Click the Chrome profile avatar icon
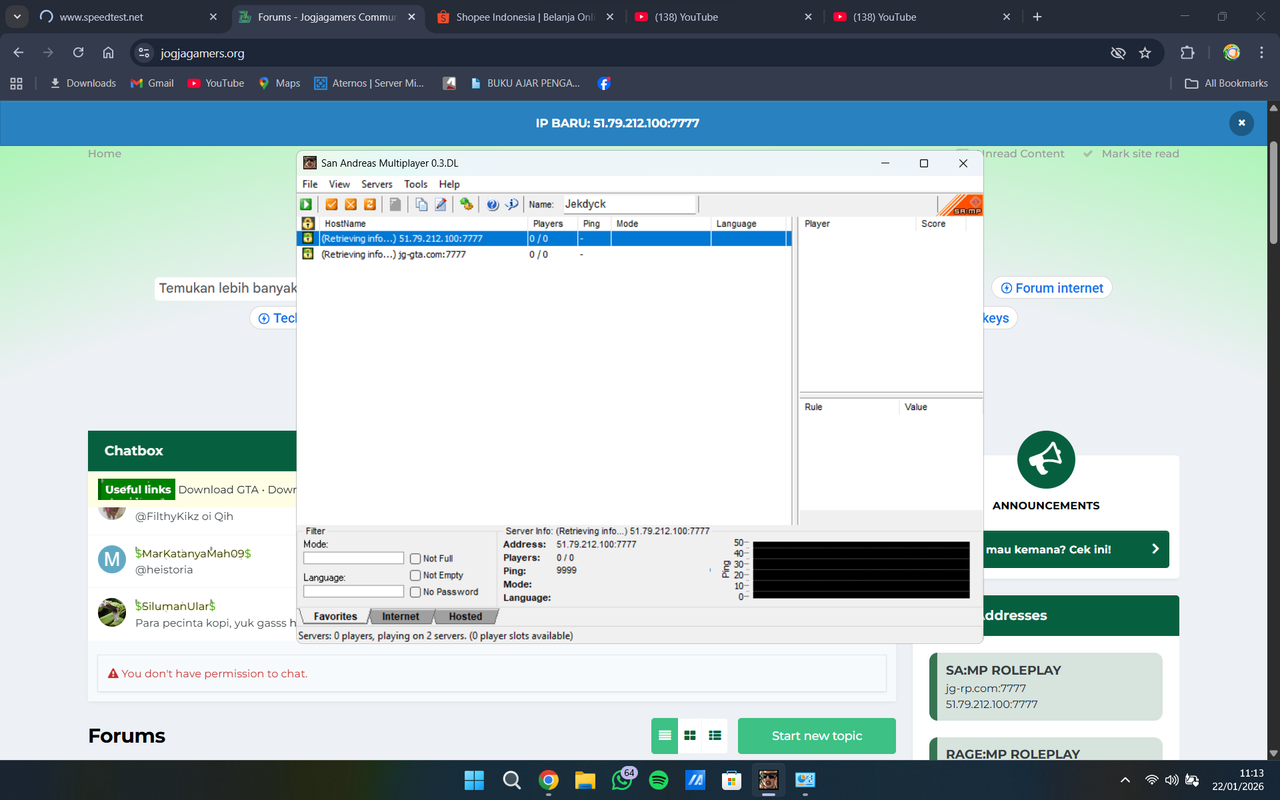Viewport: 1280px width, 800px height. pos(1232,53)
